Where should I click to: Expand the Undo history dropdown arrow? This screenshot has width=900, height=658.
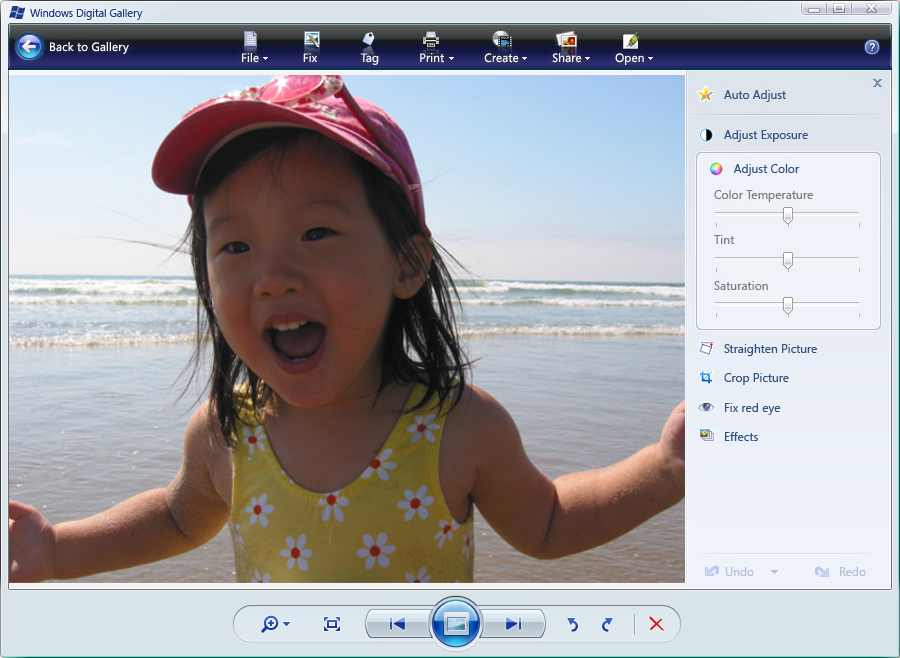point(774,572)
